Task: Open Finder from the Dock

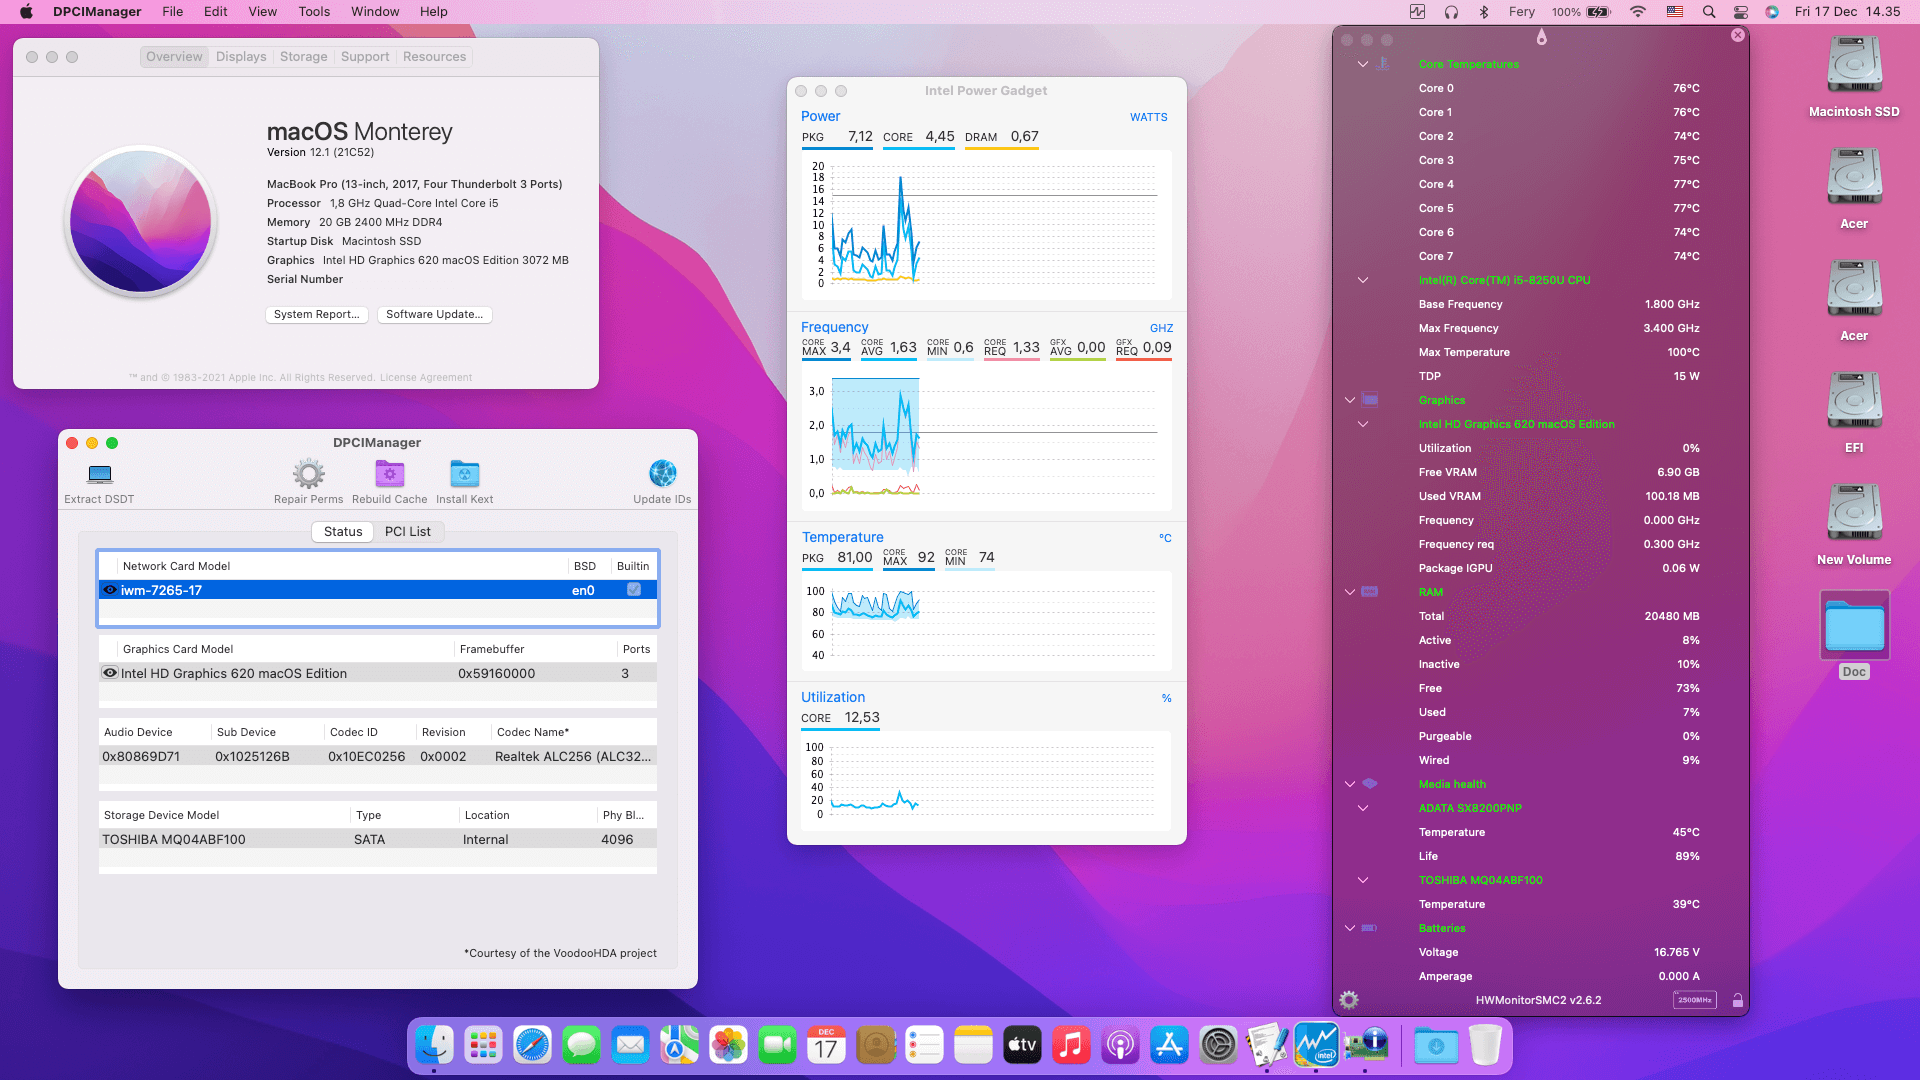Action: click(434, 1046)
